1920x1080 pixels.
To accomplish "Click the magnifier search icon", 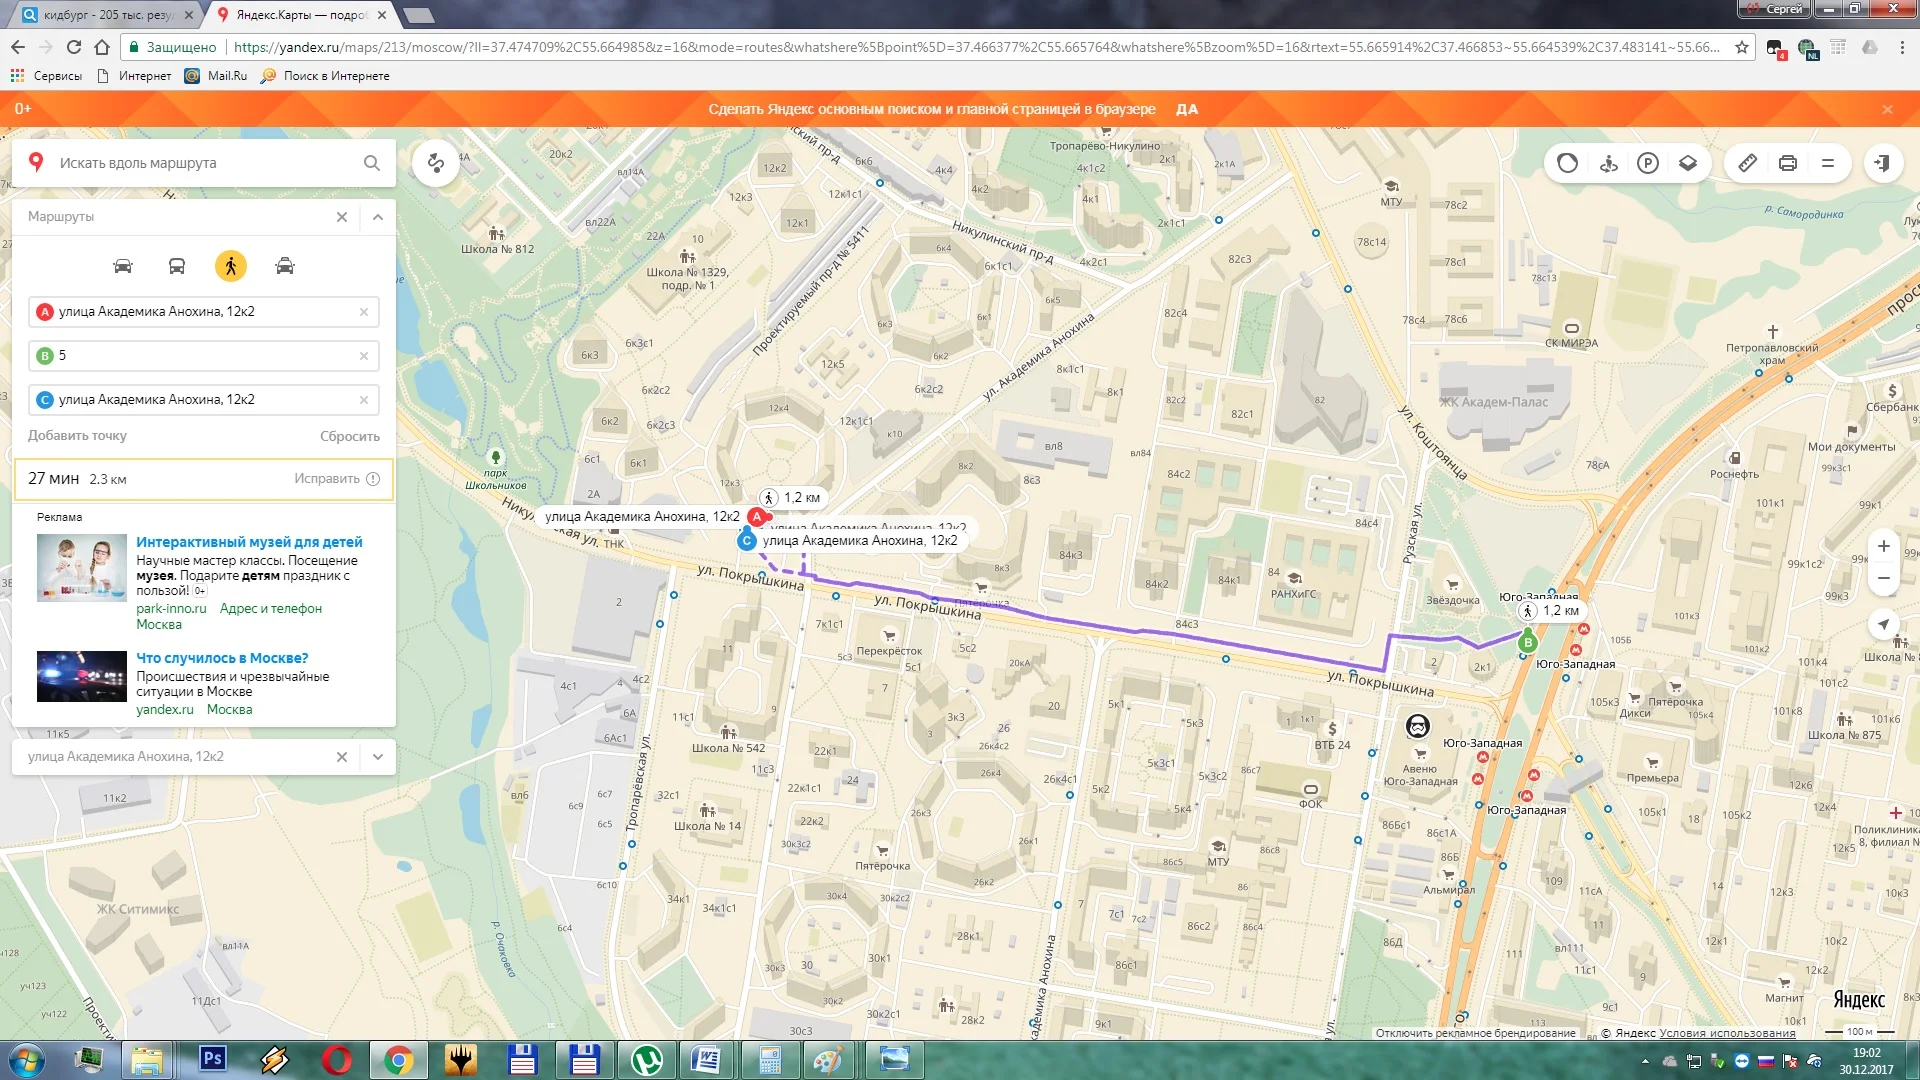I will click(372, 163).
